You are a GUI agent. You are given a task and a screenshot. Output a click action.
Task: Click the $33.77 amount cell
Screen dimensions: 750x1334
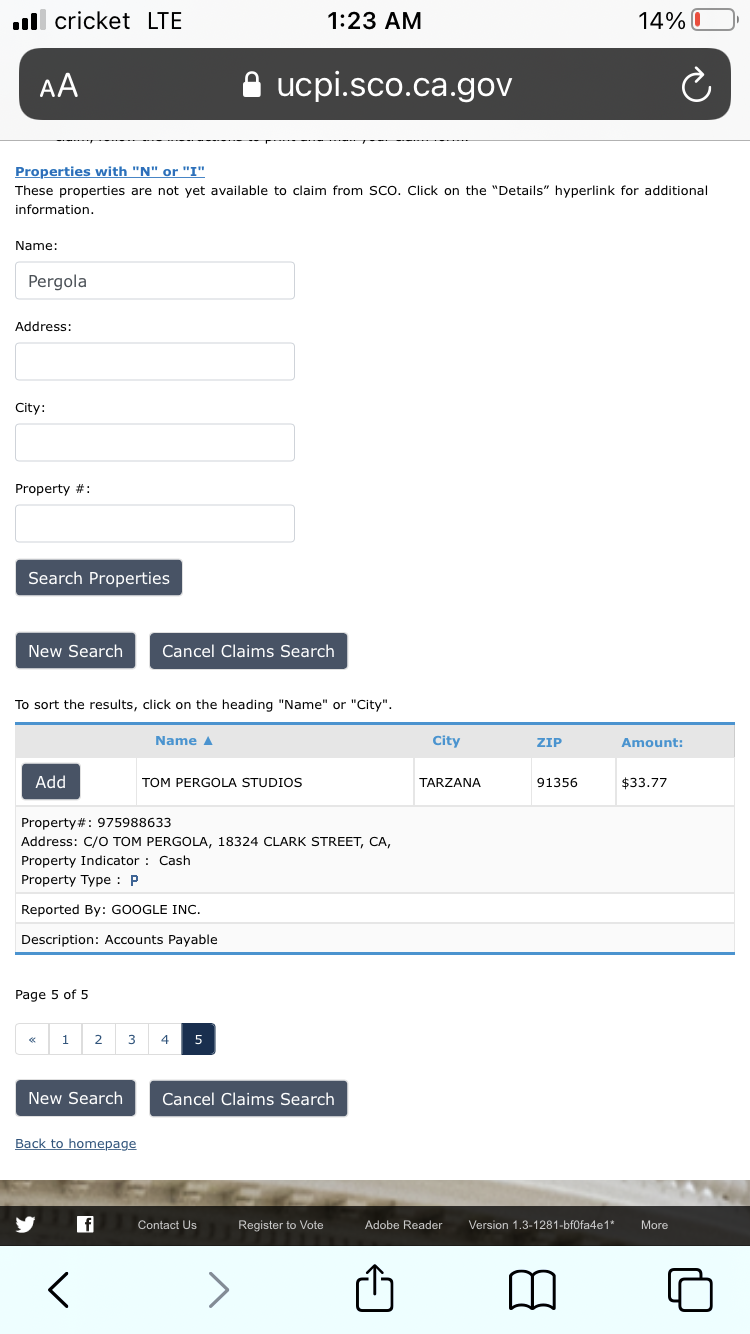[x=675, y=782]
